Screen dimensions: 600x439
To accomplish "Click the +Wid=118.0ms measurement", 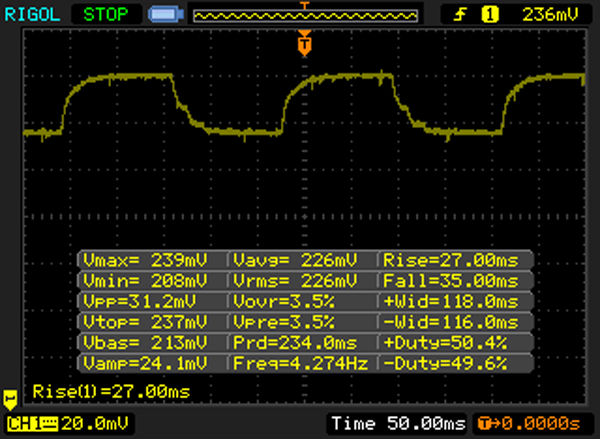I will (x=451, y=302).
